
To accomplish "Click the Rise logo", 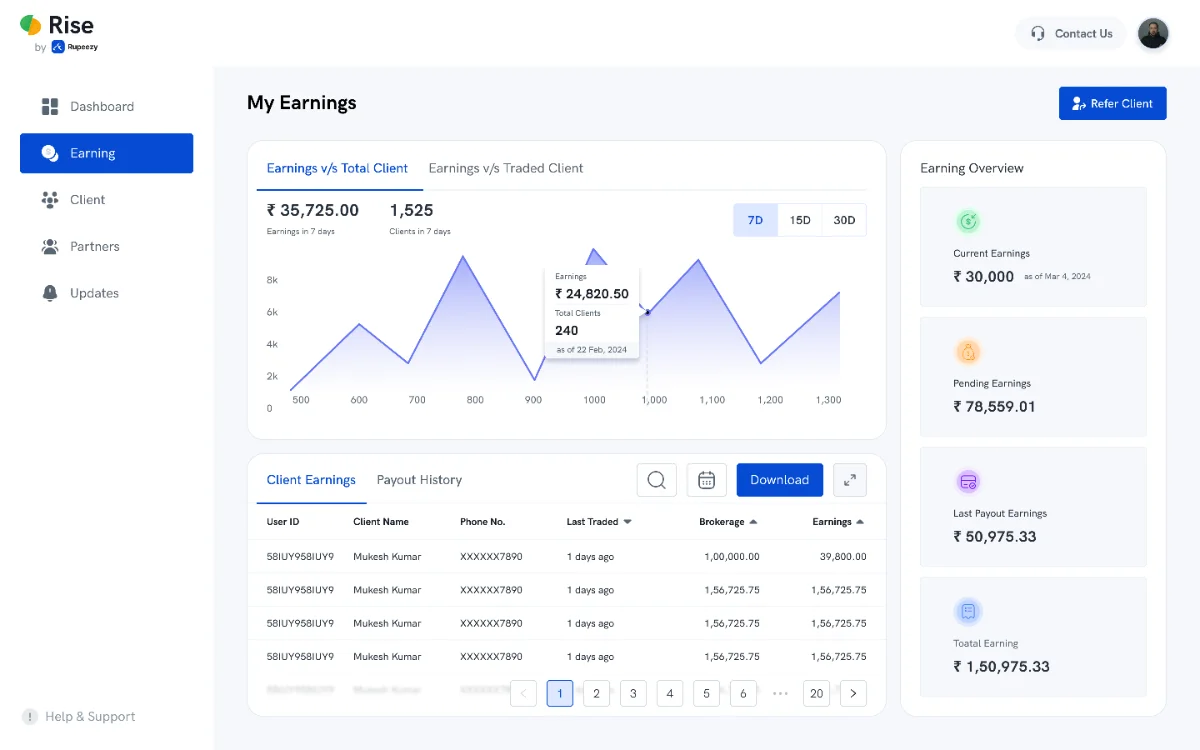I will [58, 32].
